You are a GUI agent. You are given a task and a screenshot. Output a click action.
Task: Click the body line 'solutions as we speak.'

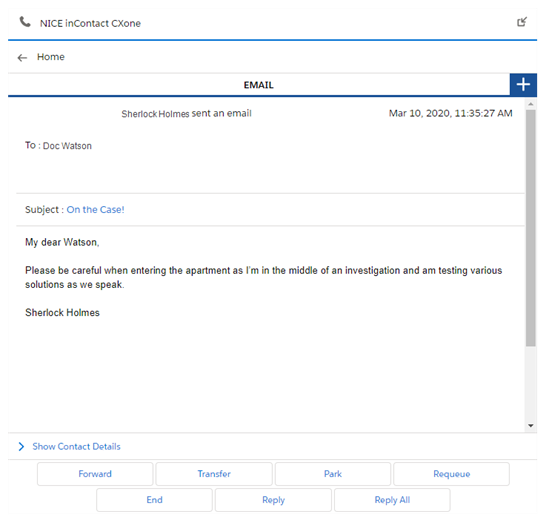pyautogui.click(x=75, y=284)
